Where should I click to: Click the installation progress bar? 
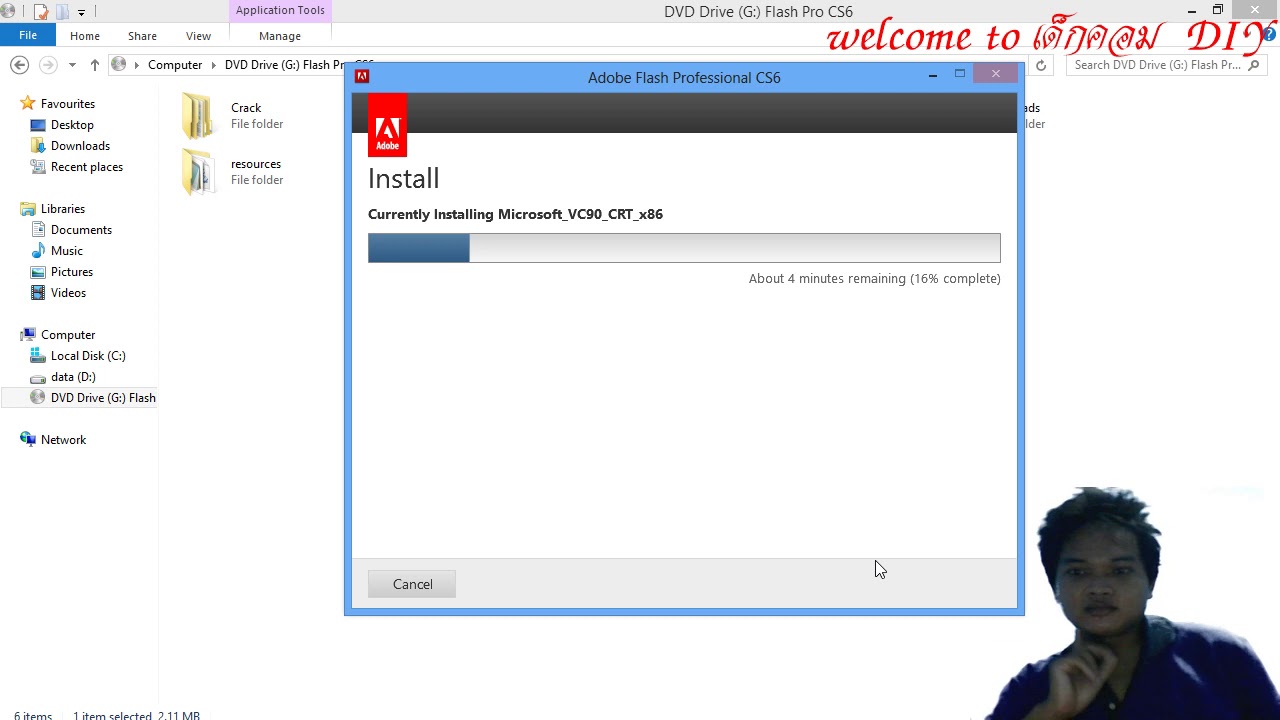(x=684, y=248)
